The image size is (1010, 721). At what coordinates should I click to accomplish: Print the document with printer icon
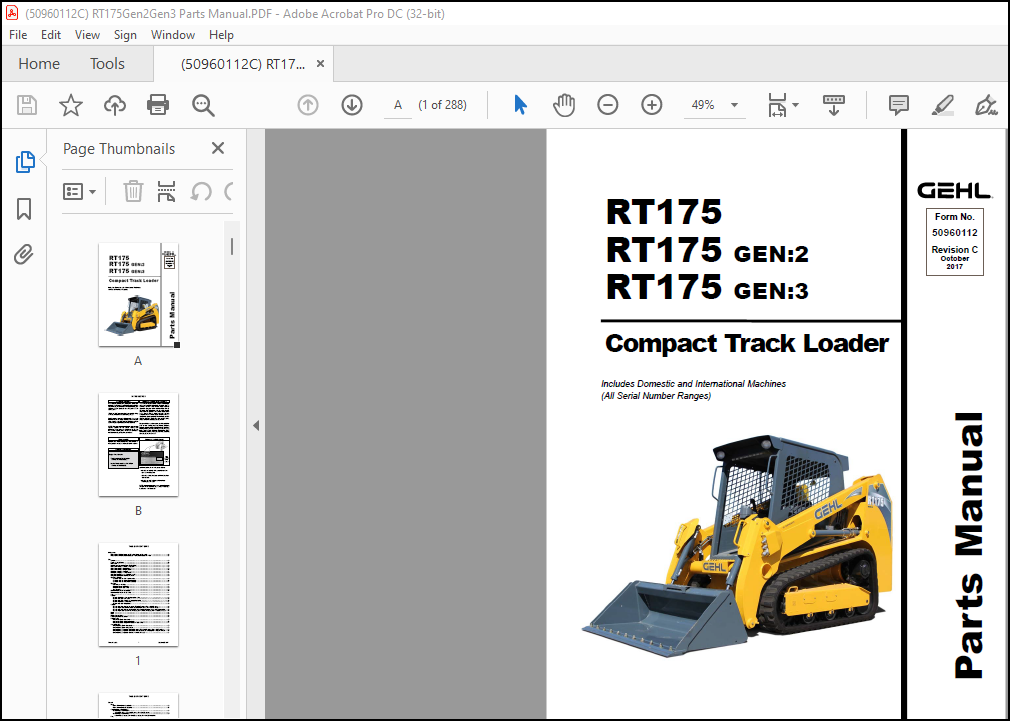[x=158, y=105]
